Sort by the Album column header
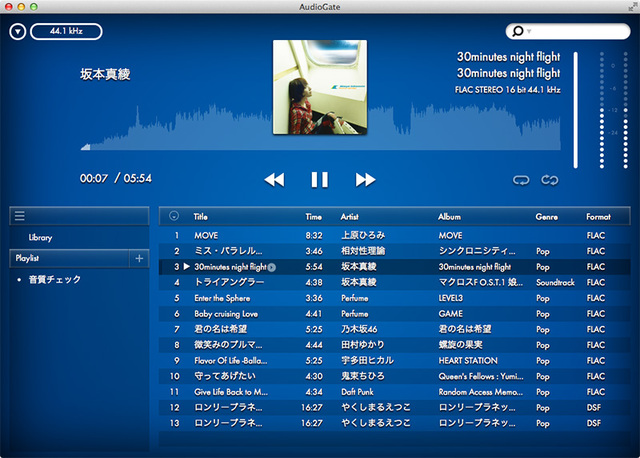The width and height of the screenshot is (640, 458). (449, 217)
